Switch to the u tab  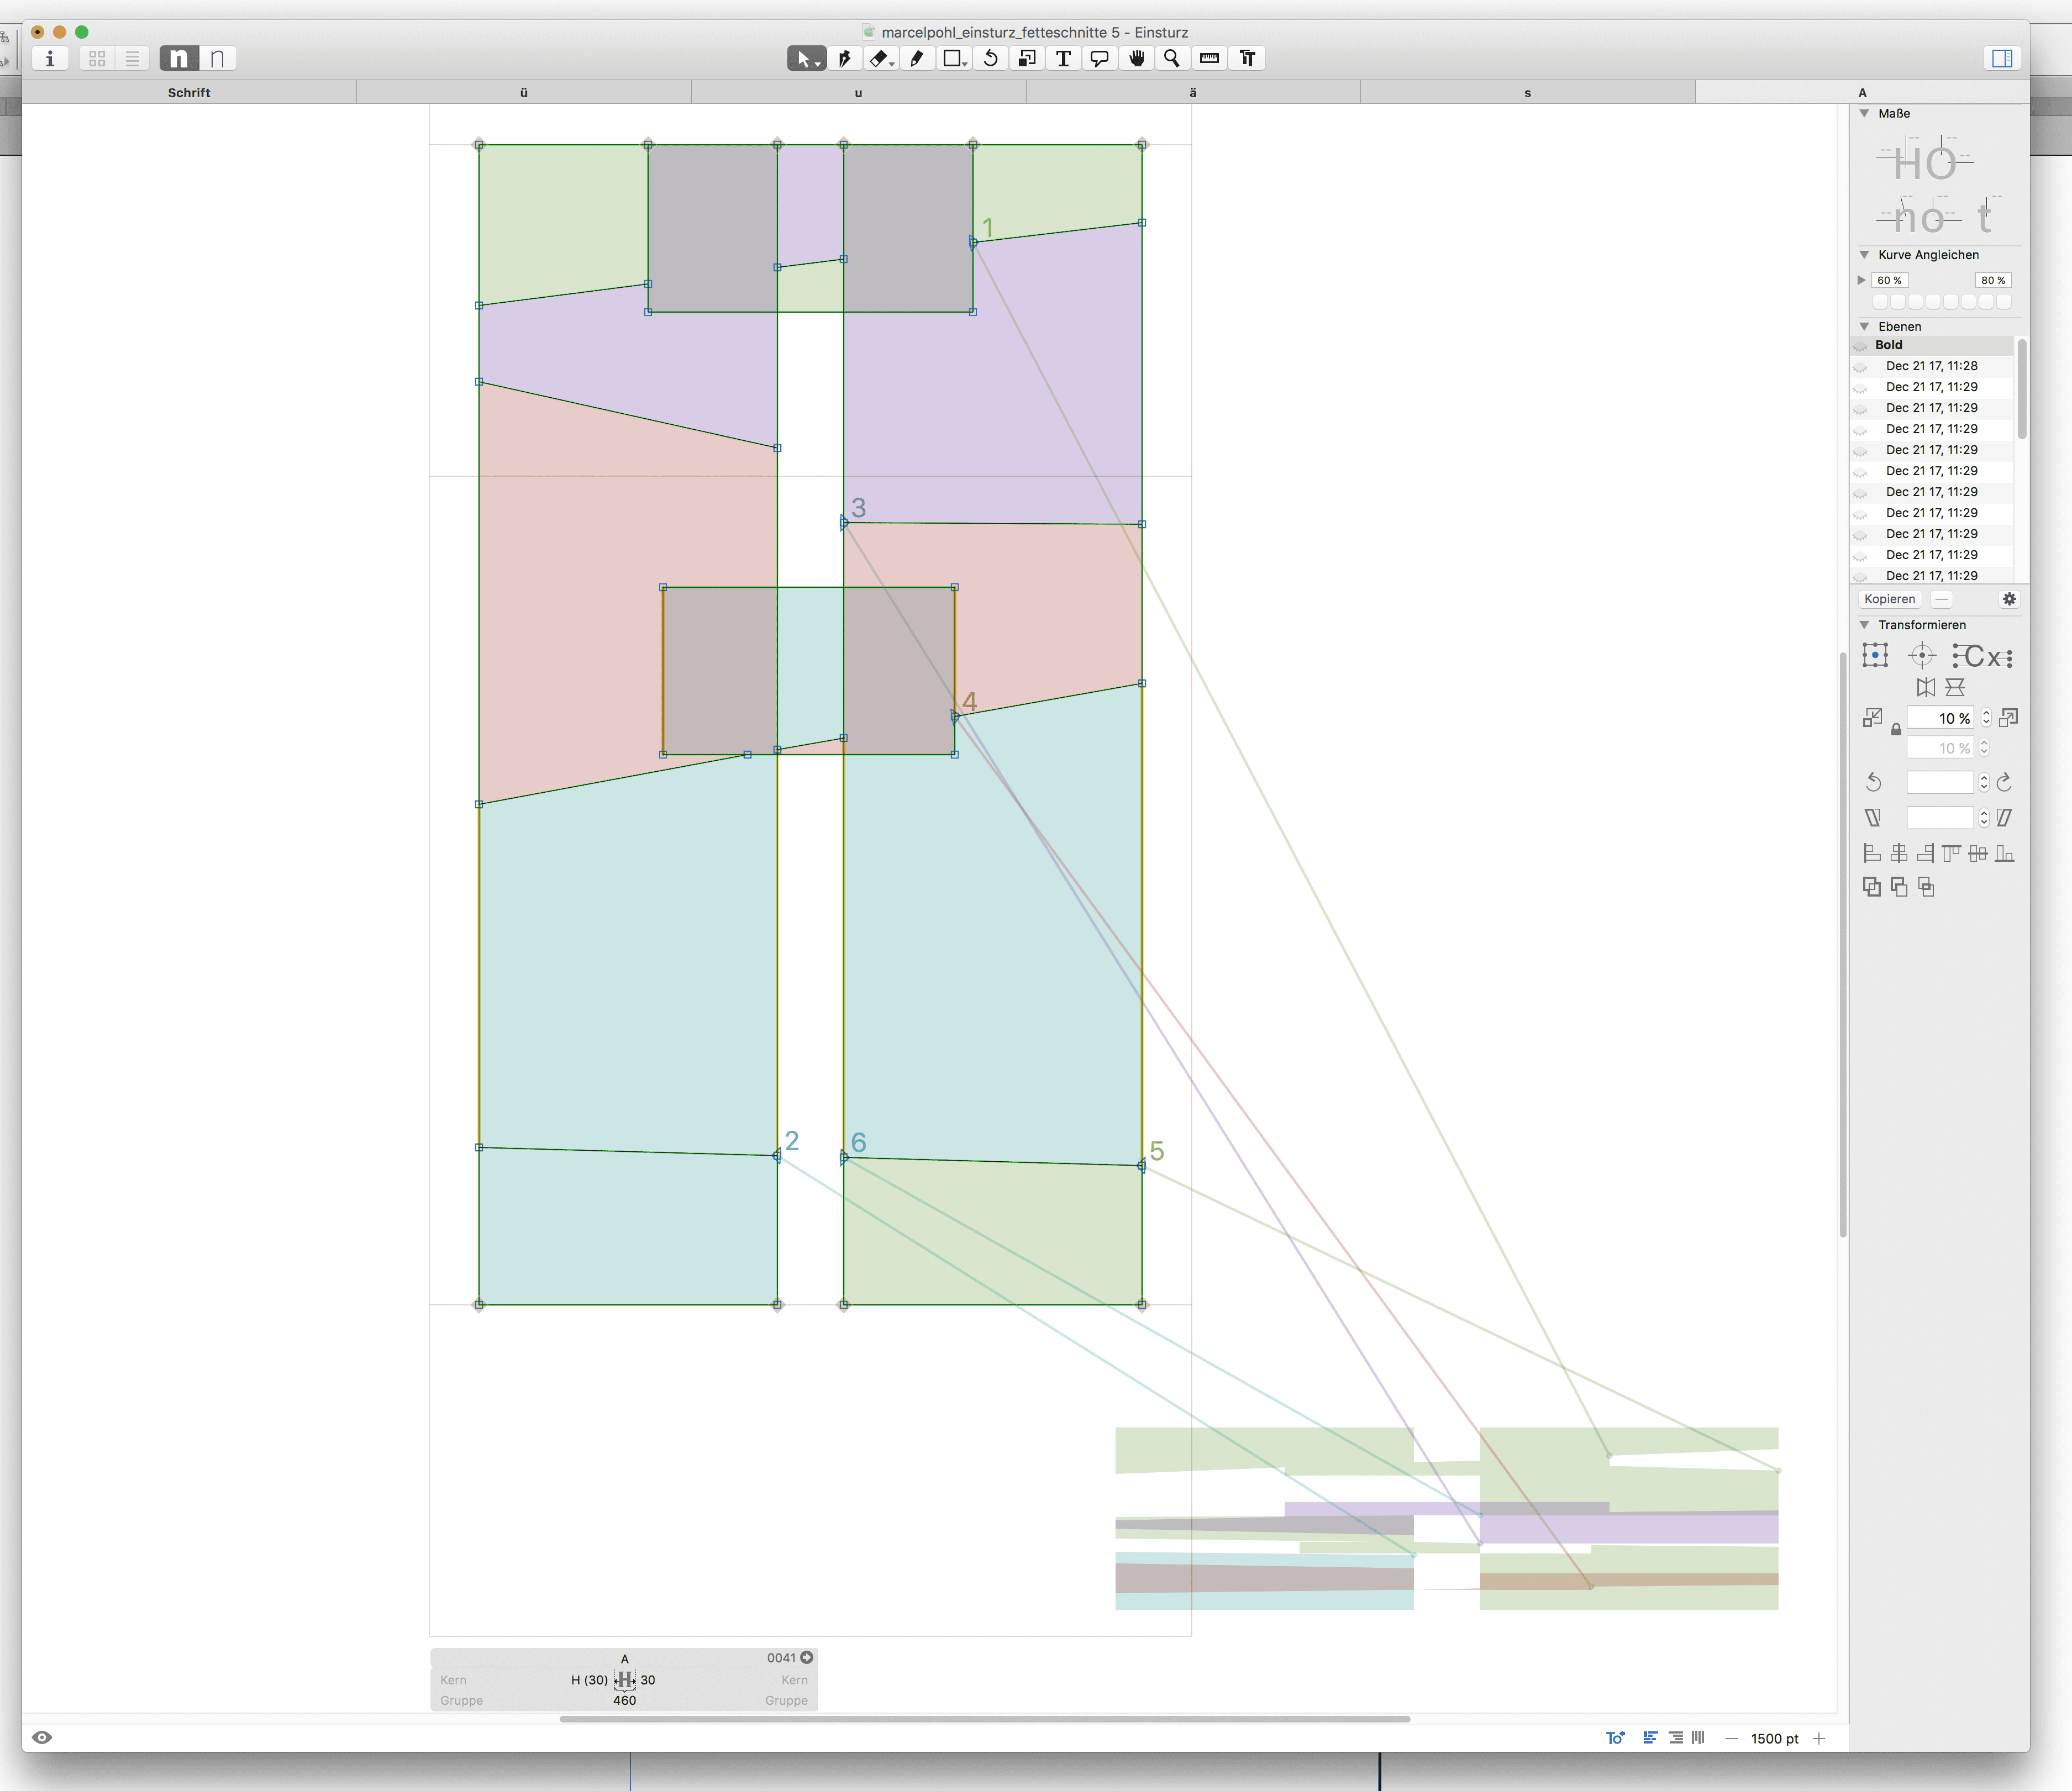tap(858, 92)
